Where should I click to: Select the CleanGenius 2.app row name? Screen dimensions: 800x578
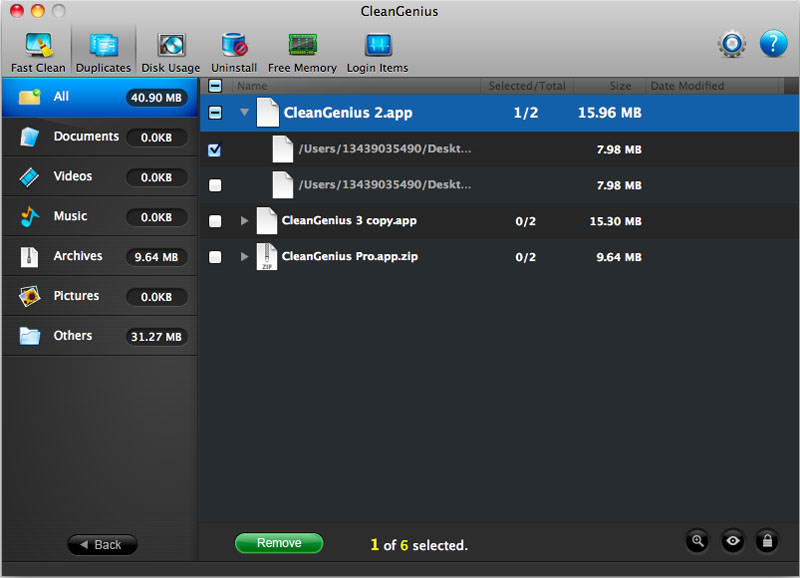(348, 113)
